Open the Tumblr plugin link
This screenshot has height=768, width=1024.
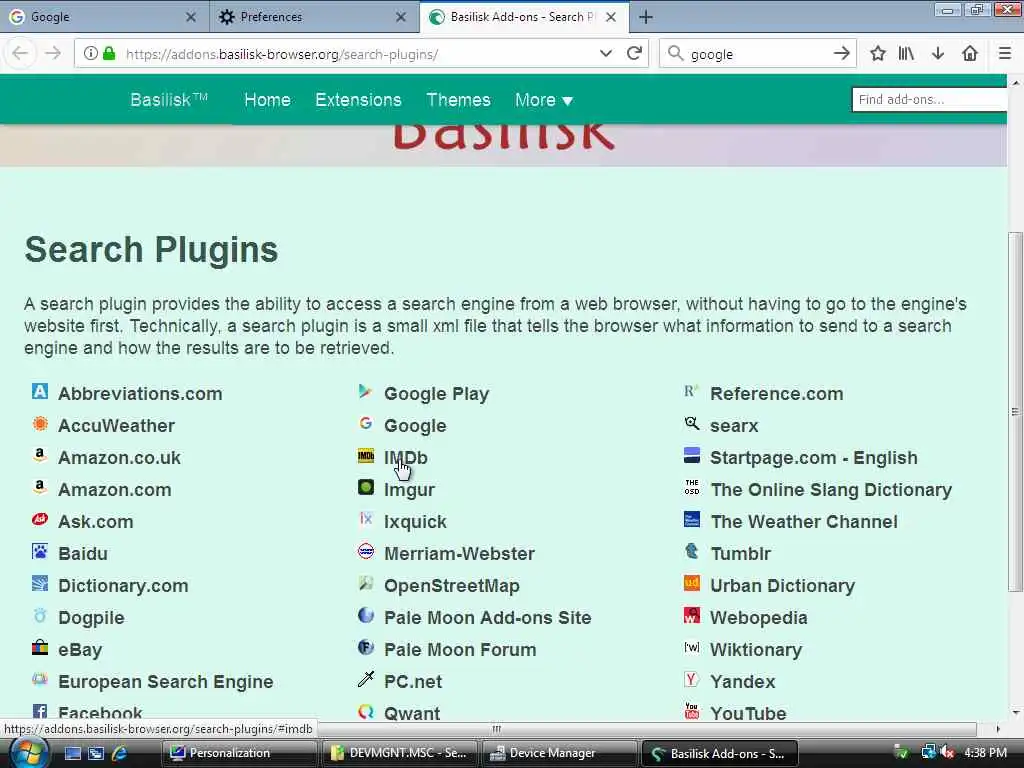[741, 554]
